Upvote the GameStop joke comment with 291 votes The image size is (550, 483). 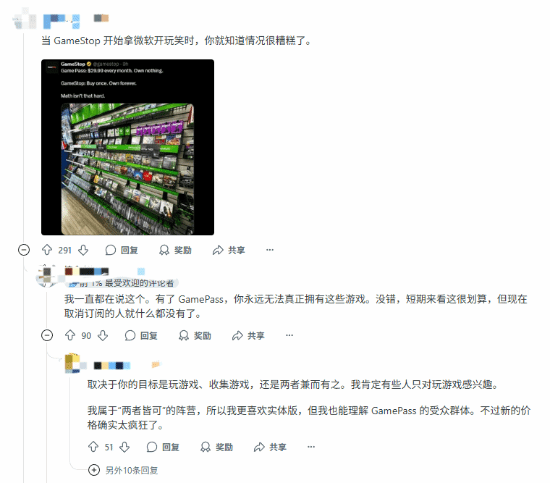(x=47, y=250)
